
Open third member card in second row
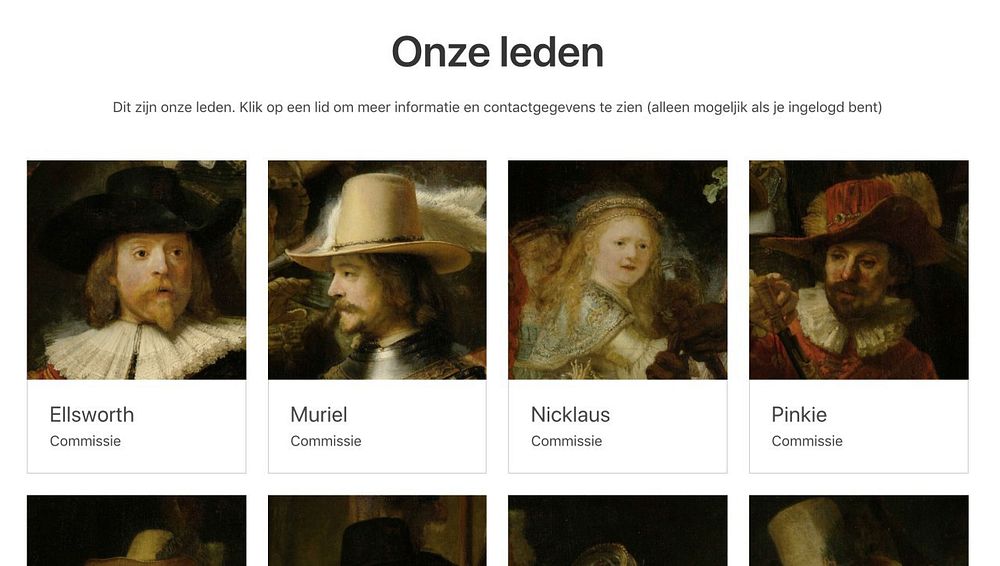click(617, 531)
